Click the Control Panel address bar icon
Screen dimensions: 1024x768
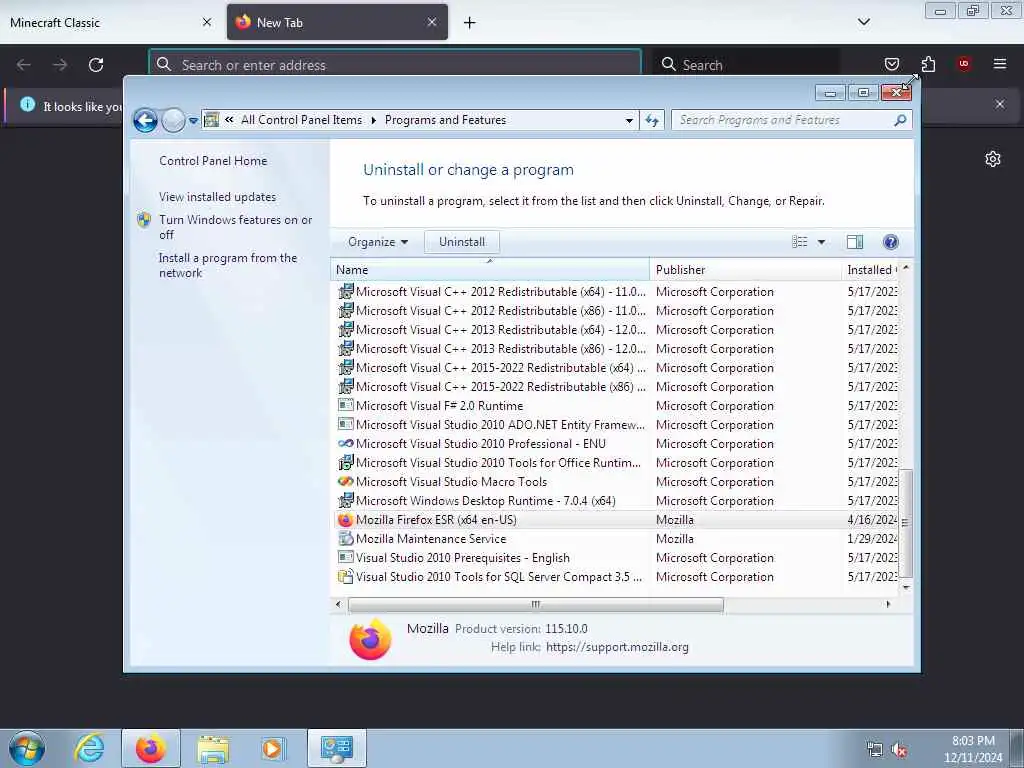point(212,120)
